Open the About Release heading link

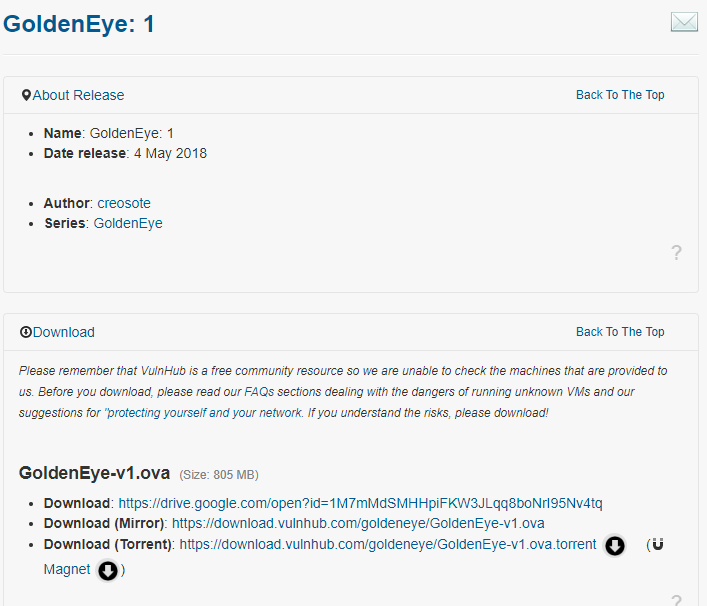78,95
